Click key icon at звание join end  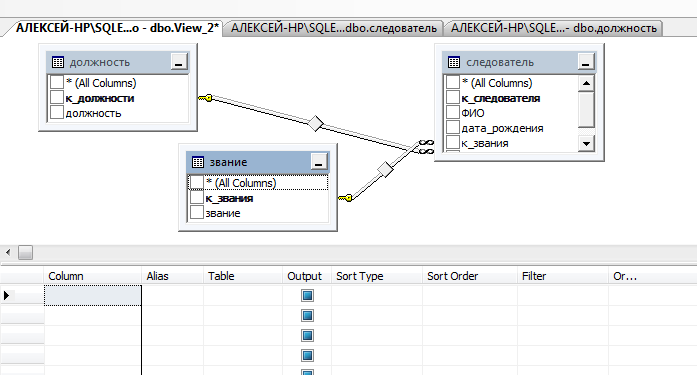point(345,198)
